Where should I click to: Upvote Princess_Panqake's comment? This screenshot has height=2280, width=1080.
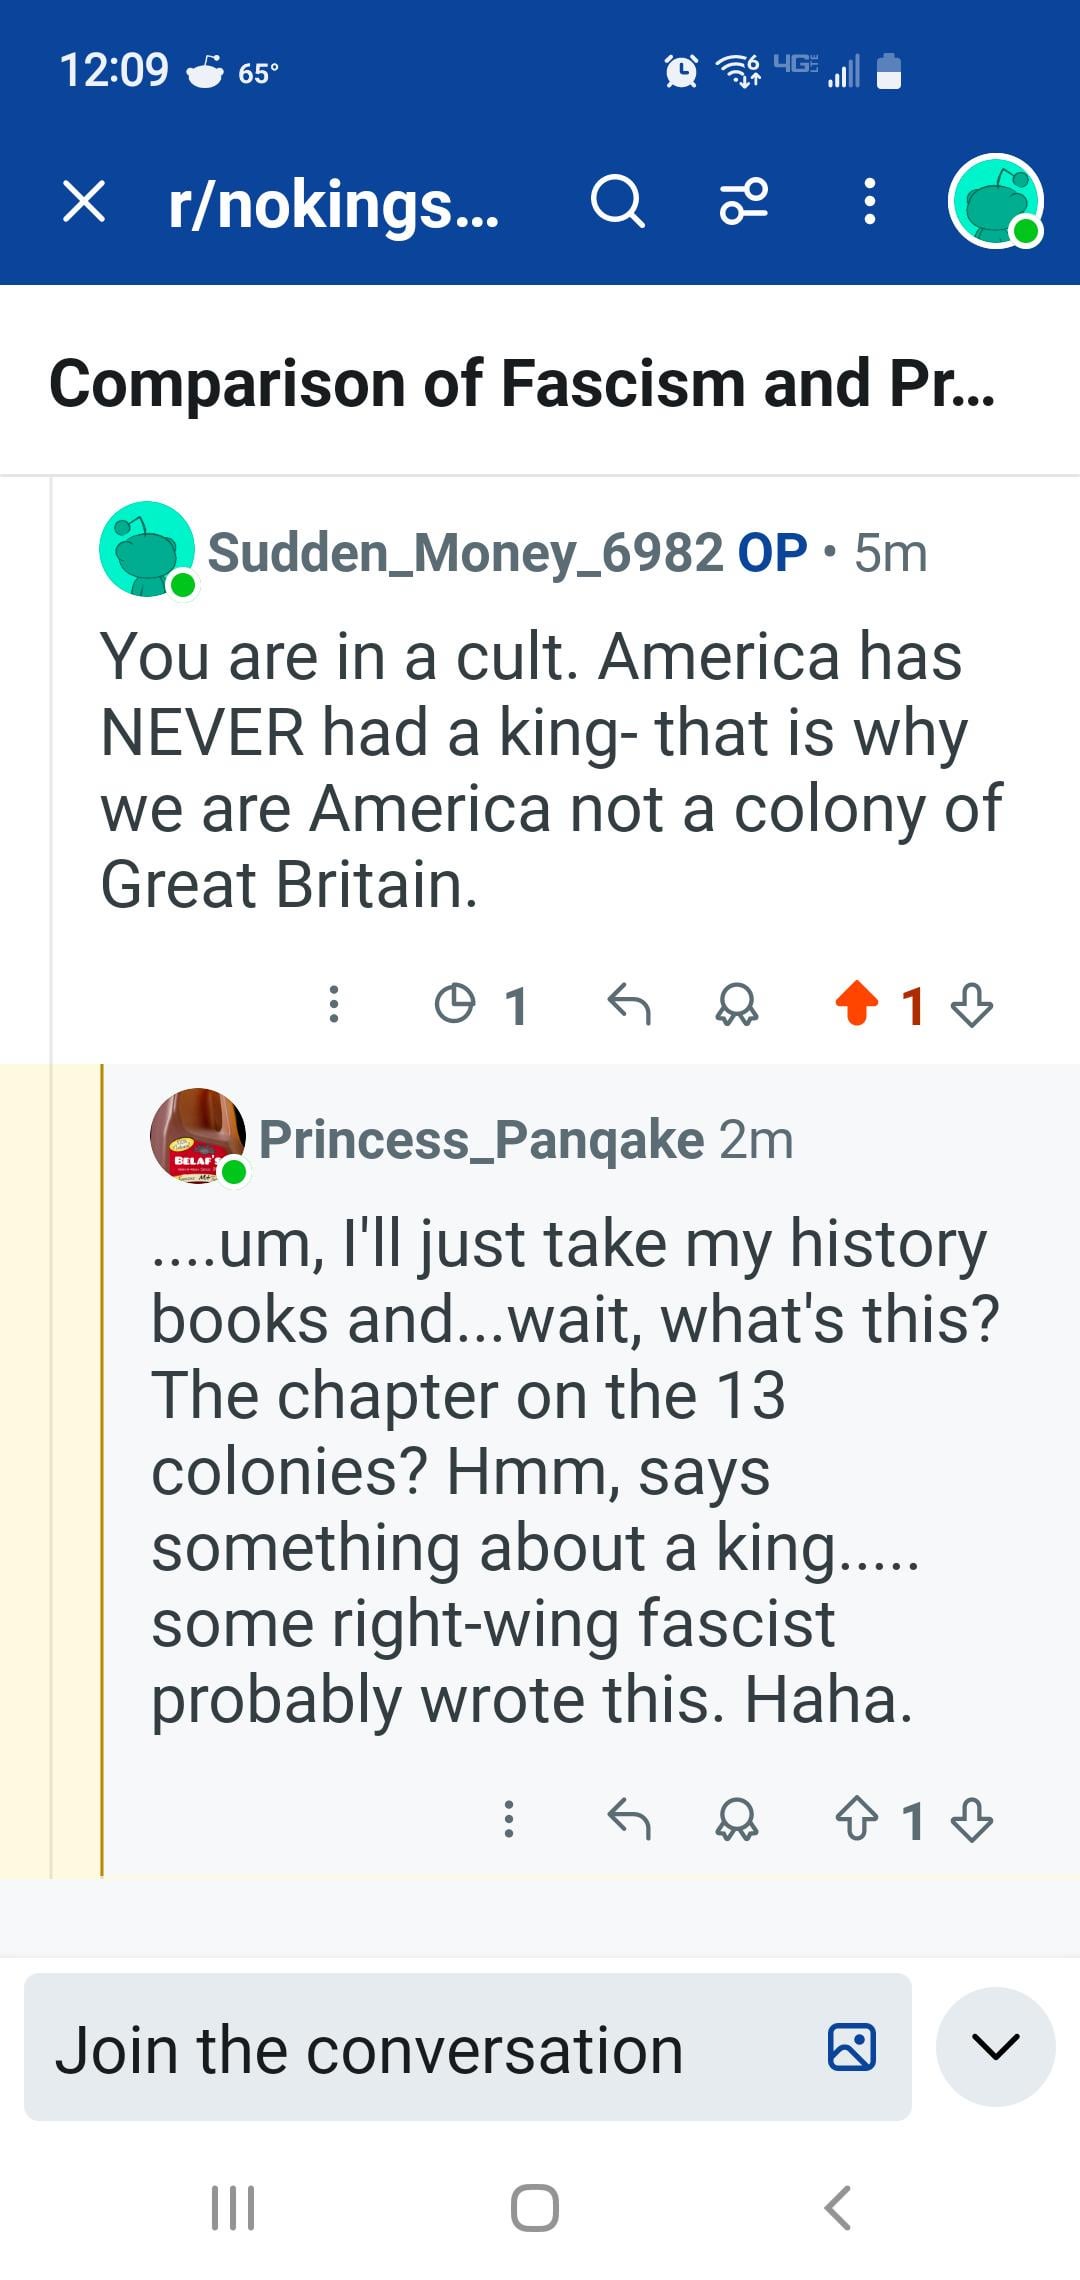[x=857, y=1819]
